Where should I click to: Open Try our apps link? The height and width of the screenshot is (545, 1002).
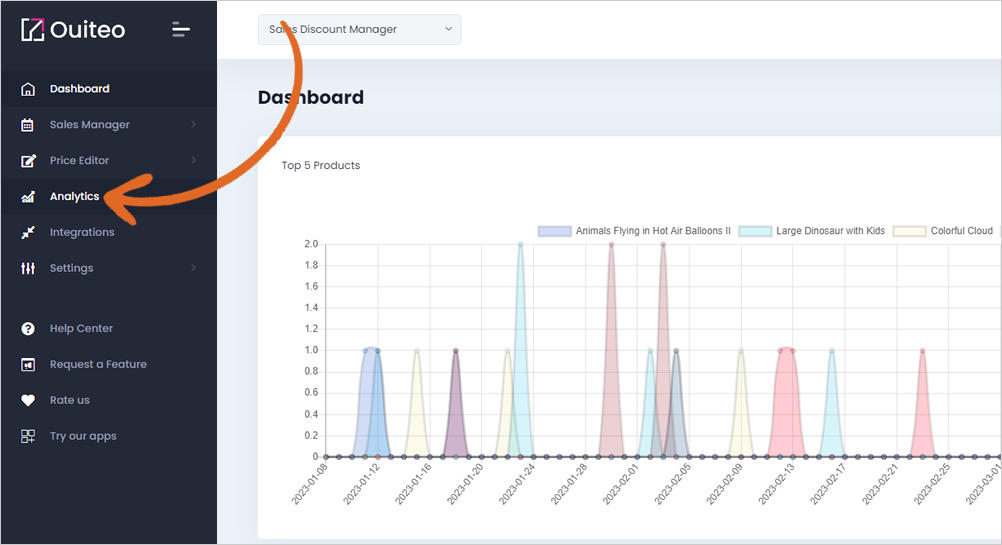pyautogui.click(x=83, y=436)
